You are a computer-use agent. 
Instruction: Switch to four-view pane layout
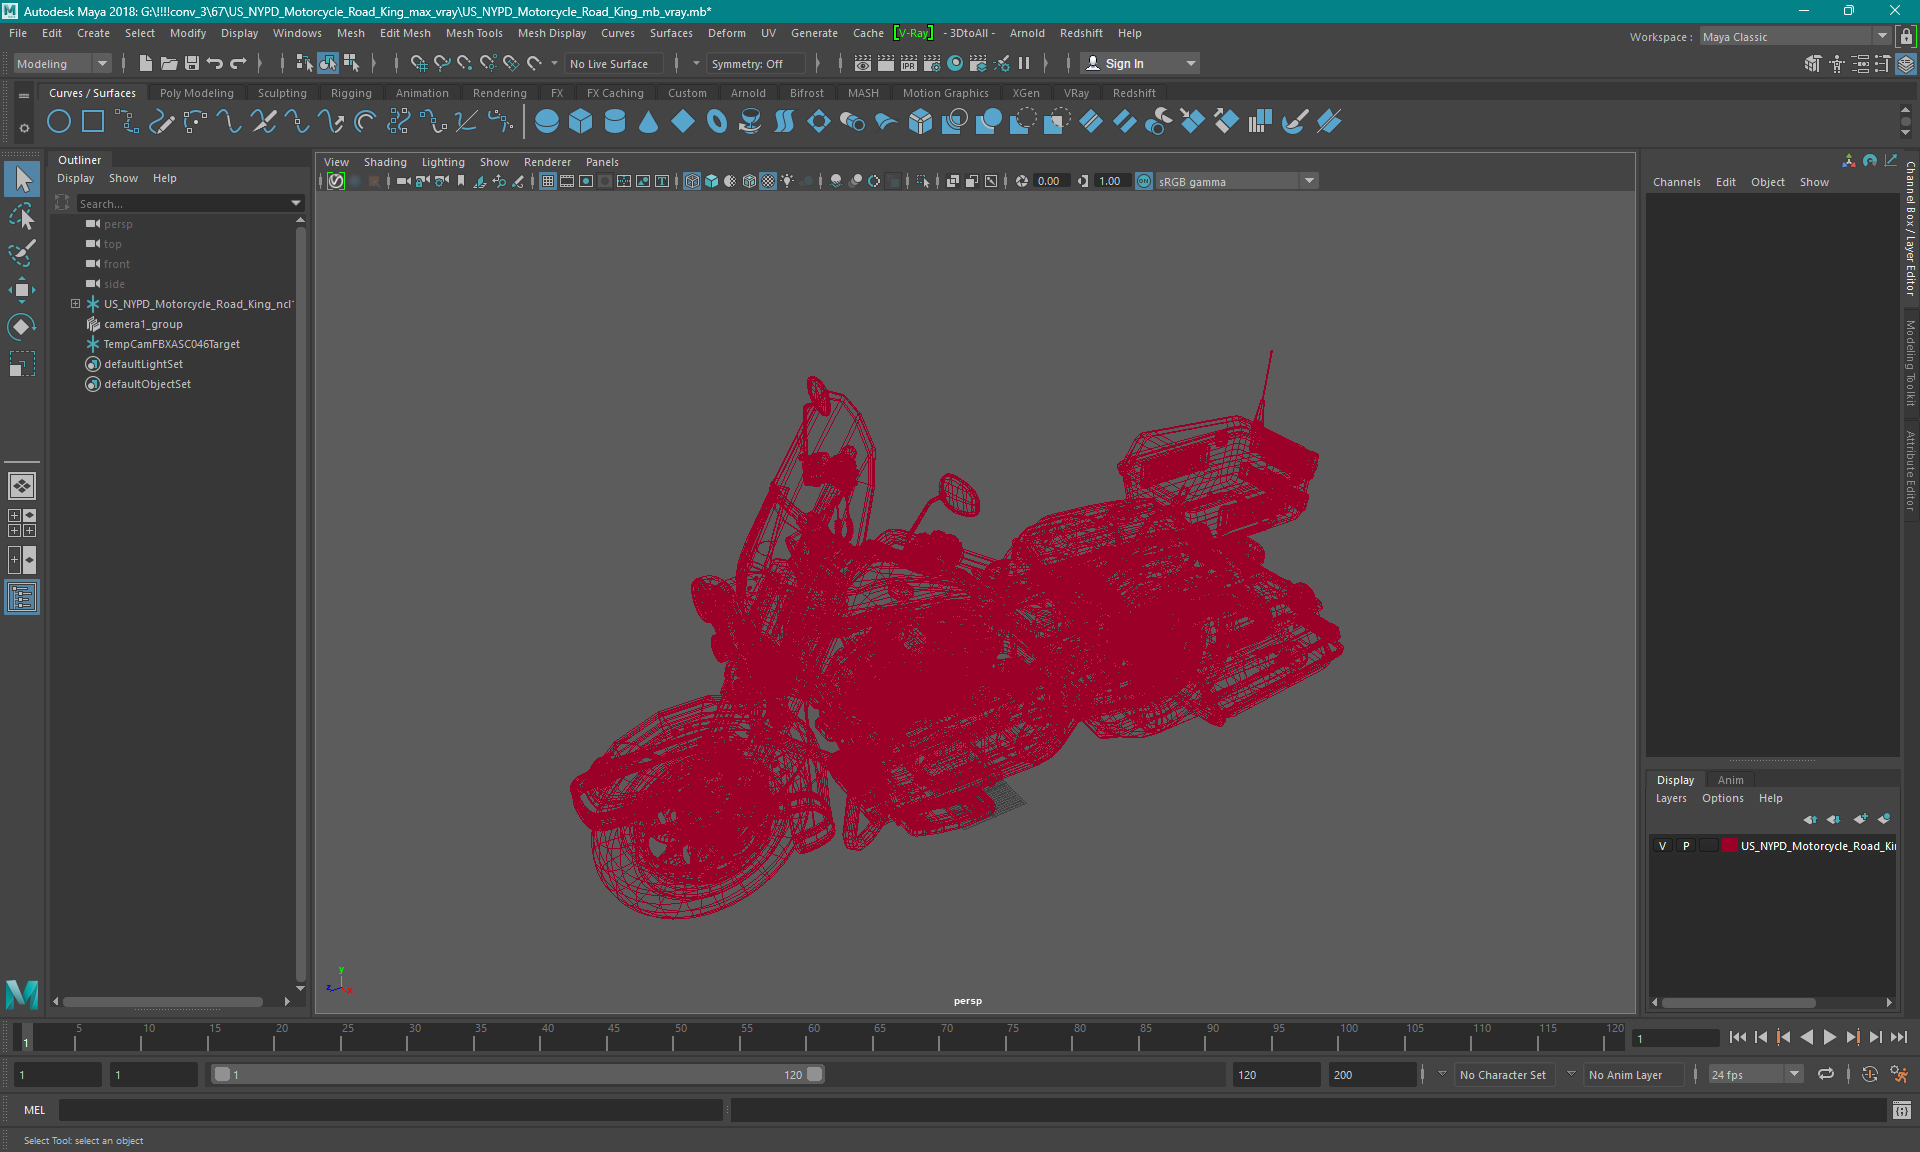[22, 523]
